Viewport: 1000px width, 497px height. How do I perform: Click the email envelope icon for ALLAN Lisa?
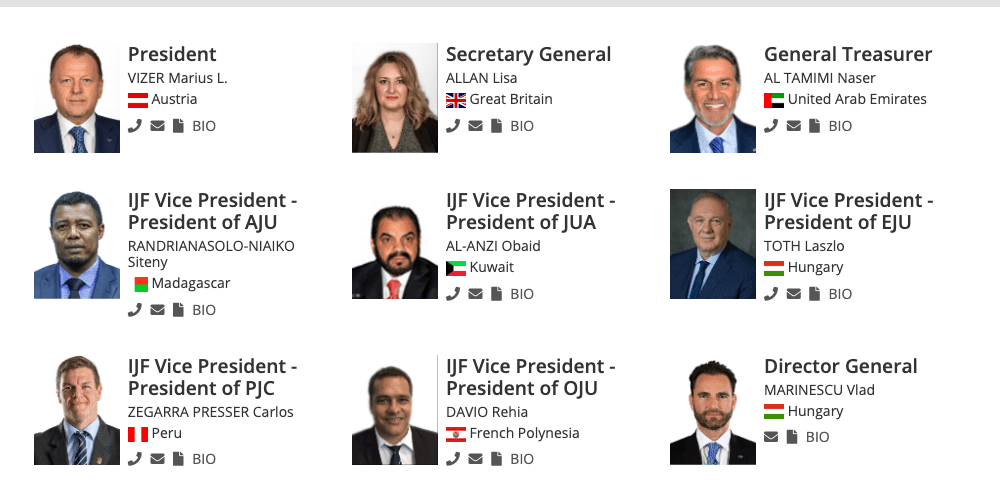[475, 126]
